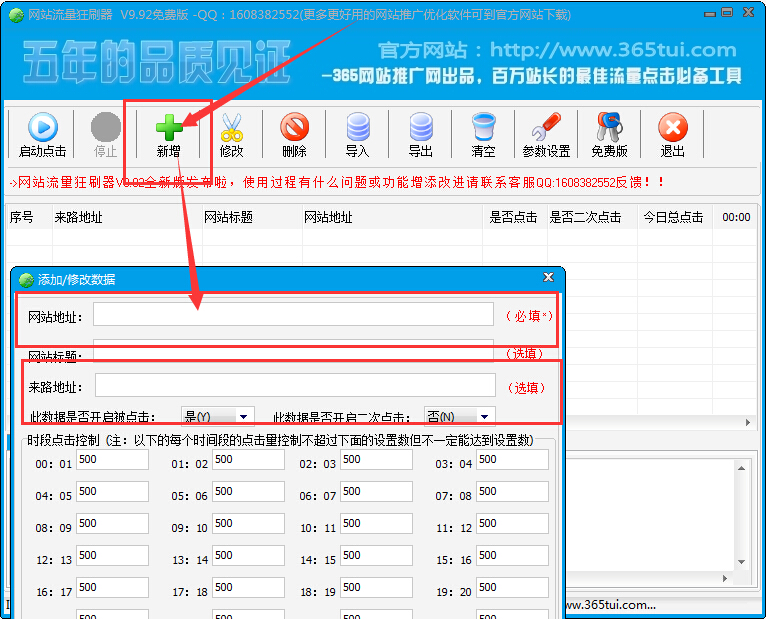The height and width of the screenshot is (619, 766).
Task: Click the 14:15 time slot field
Action: pyautogui.click(x=376, y=555)
